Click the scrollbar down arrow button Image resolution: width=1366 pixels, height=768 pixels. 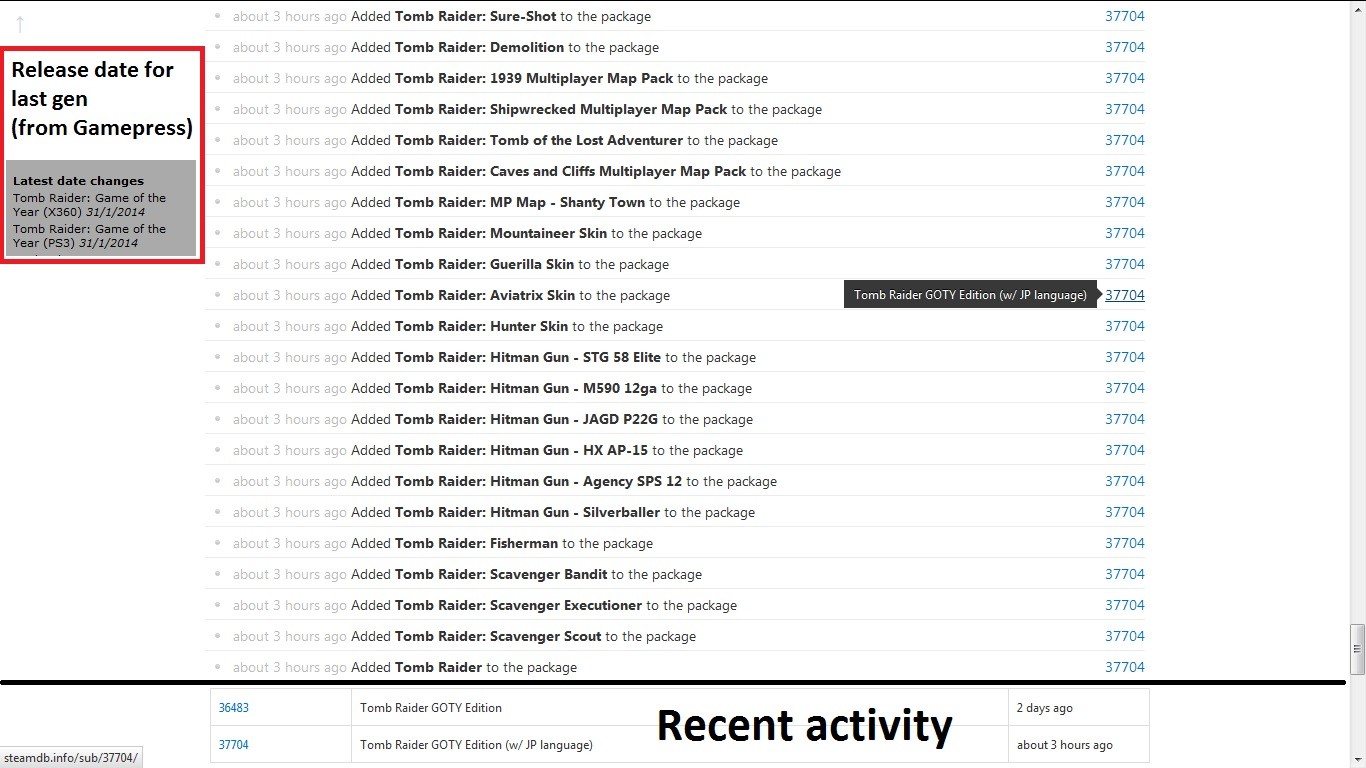point(1357,760)
